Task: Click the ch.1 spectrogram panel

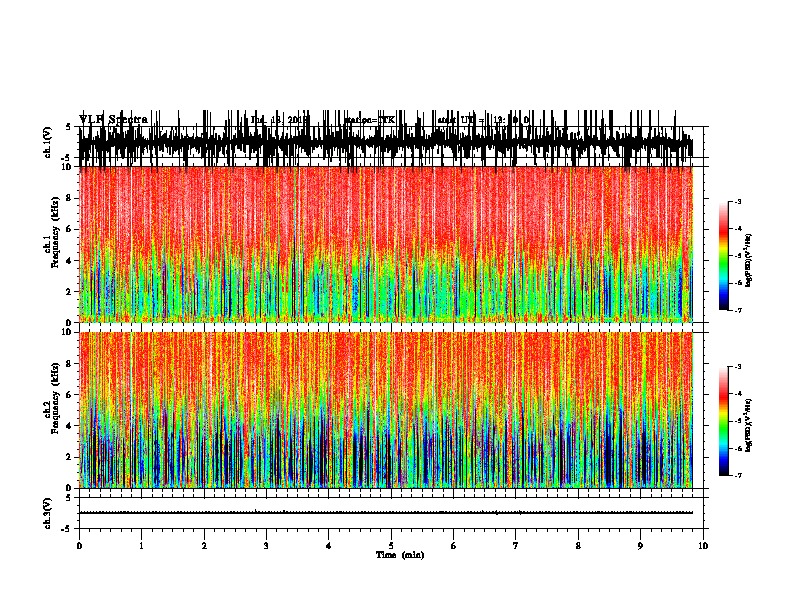Action: coord(386,244)
